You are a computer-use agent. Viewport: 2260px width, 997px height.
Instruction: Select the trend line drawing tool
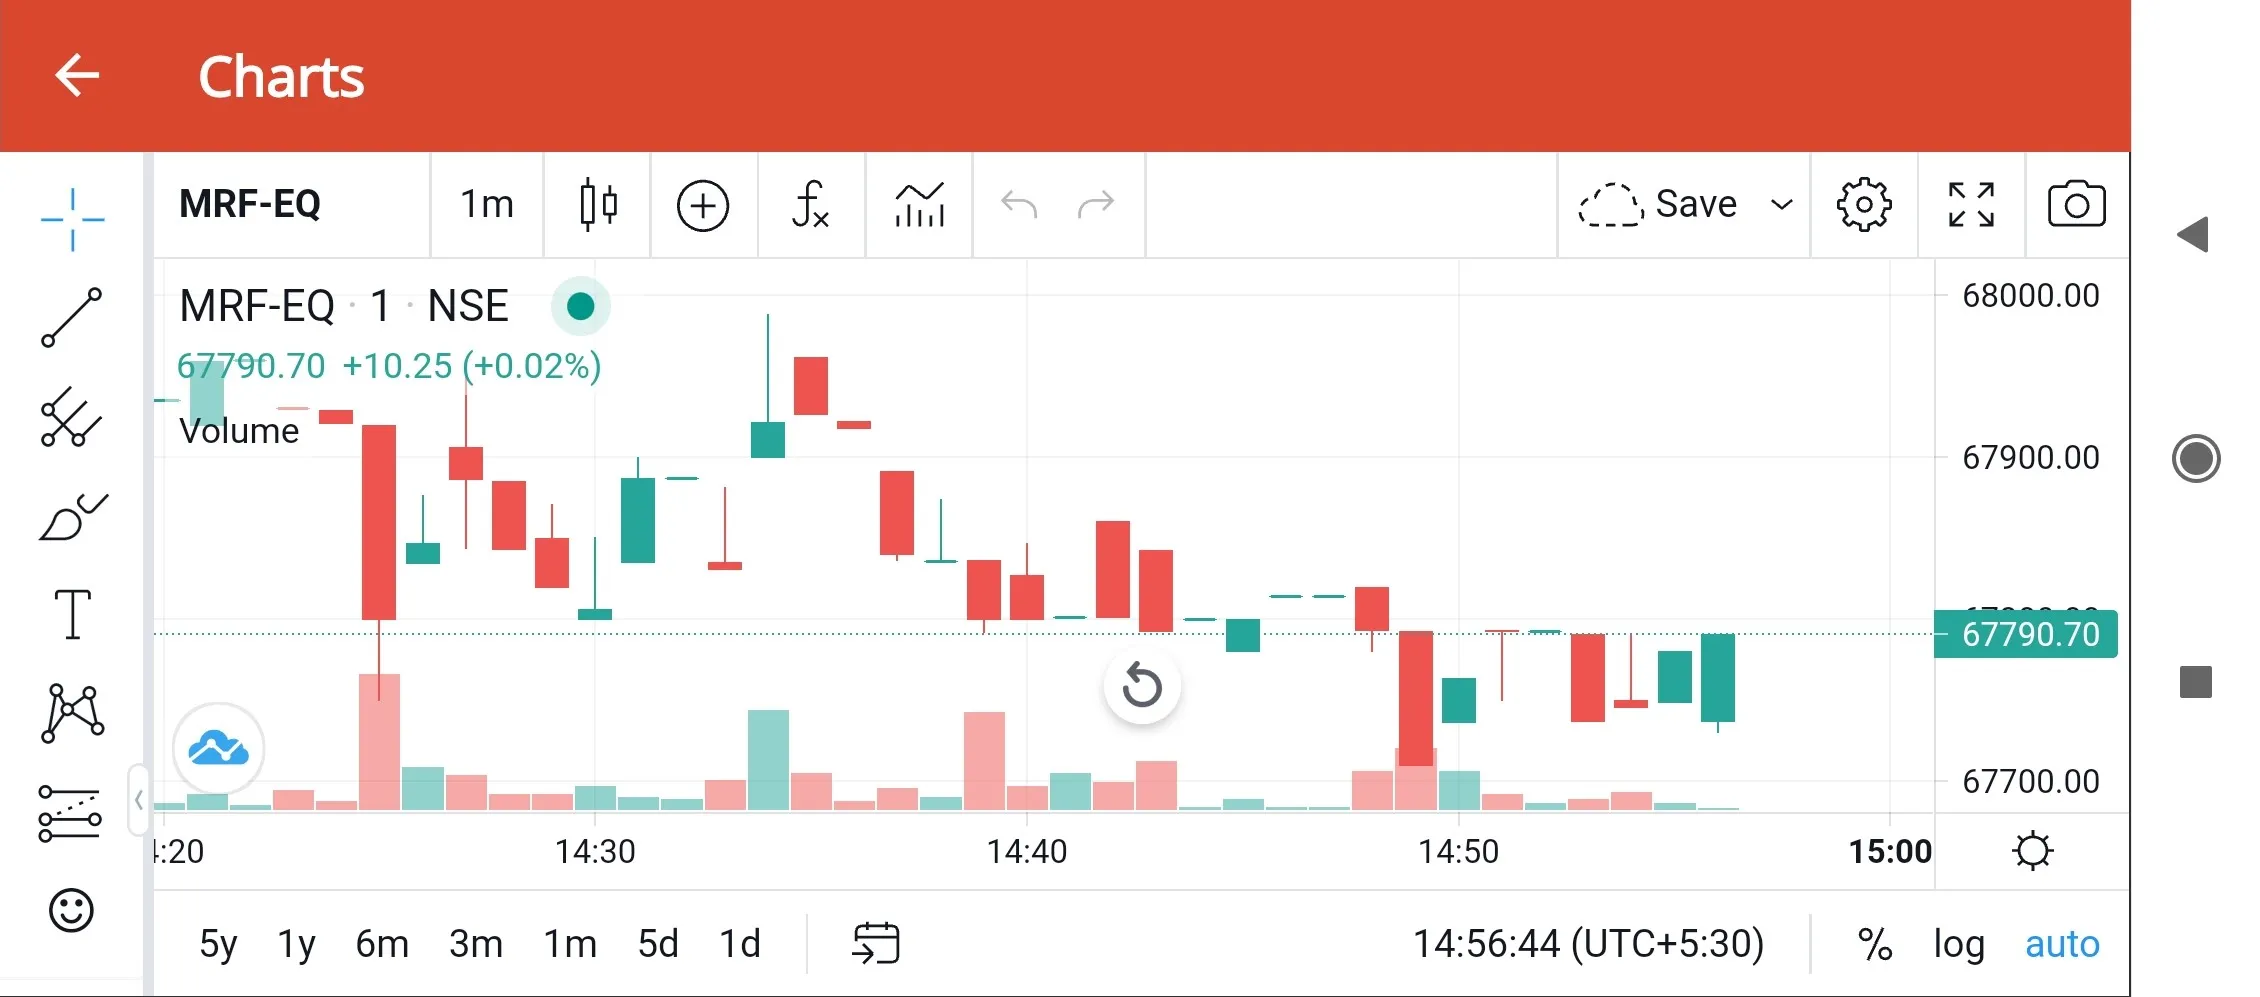coord(72,318)
